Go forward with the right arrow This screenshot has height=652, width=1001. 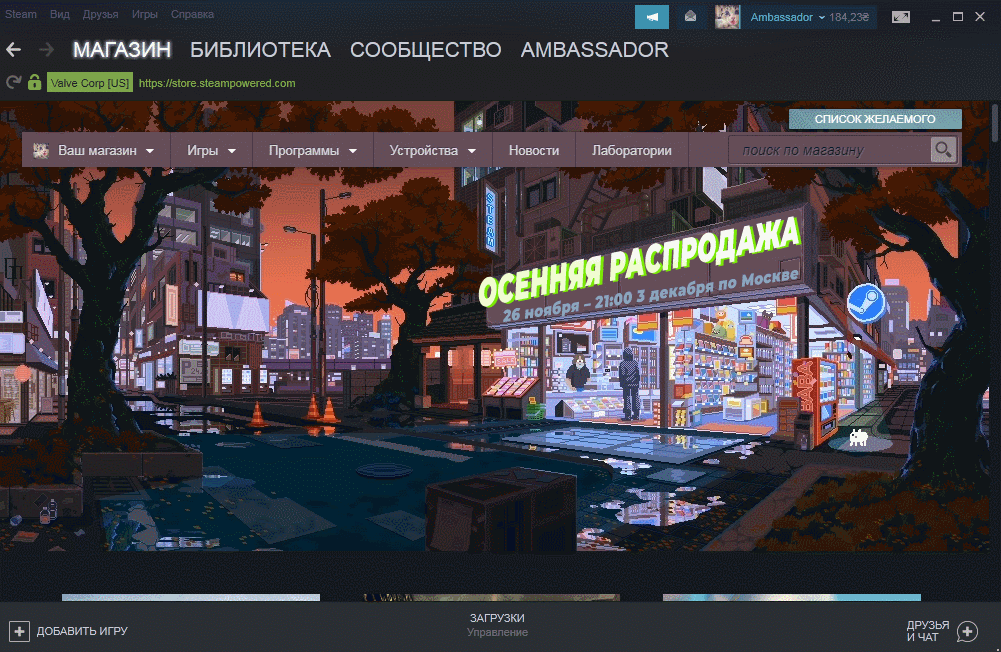(46, 49)
